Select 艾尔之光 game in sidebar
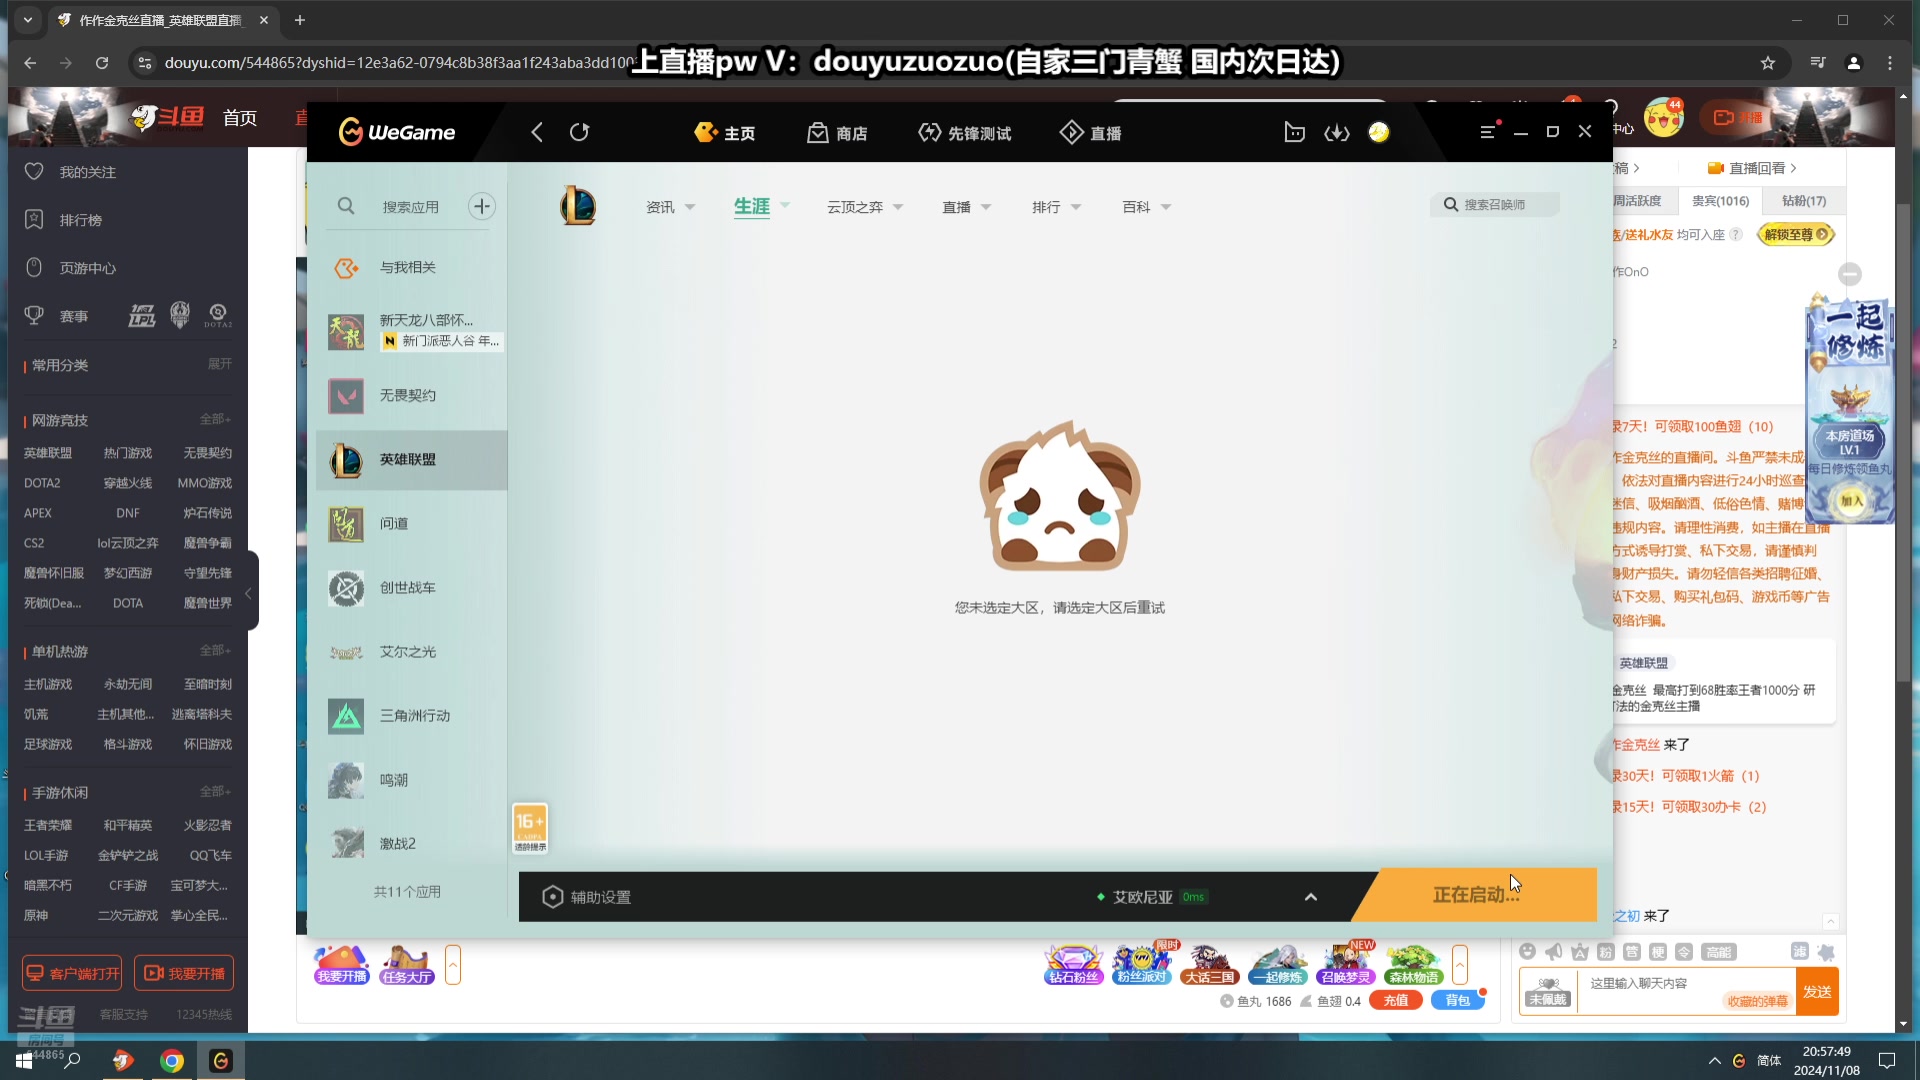The height and width of the screenshot is (1080, 1920). (x=412, y=652)
